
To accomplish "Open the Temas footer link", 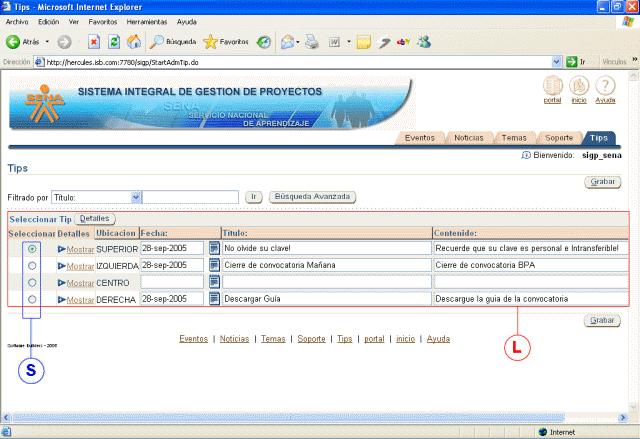I will [273, 339].
